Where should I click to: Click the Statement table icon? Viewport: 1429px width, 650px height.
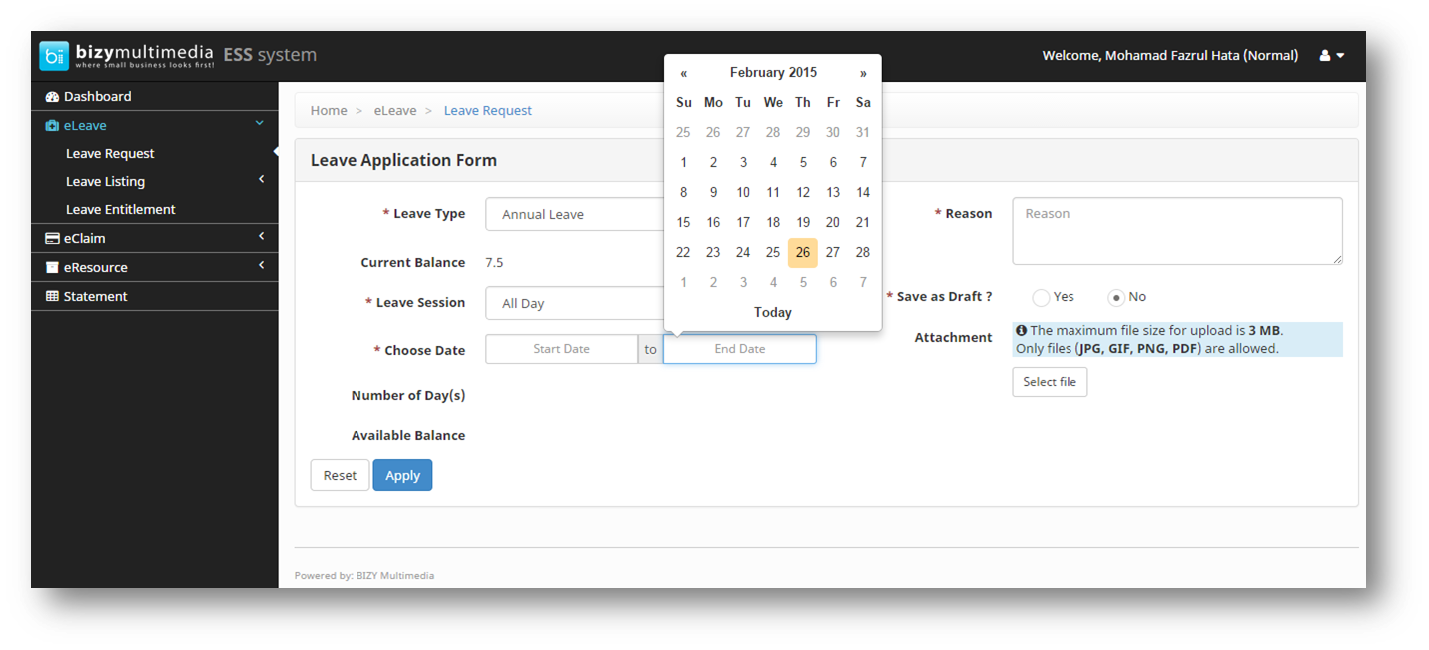click(52, 297)
